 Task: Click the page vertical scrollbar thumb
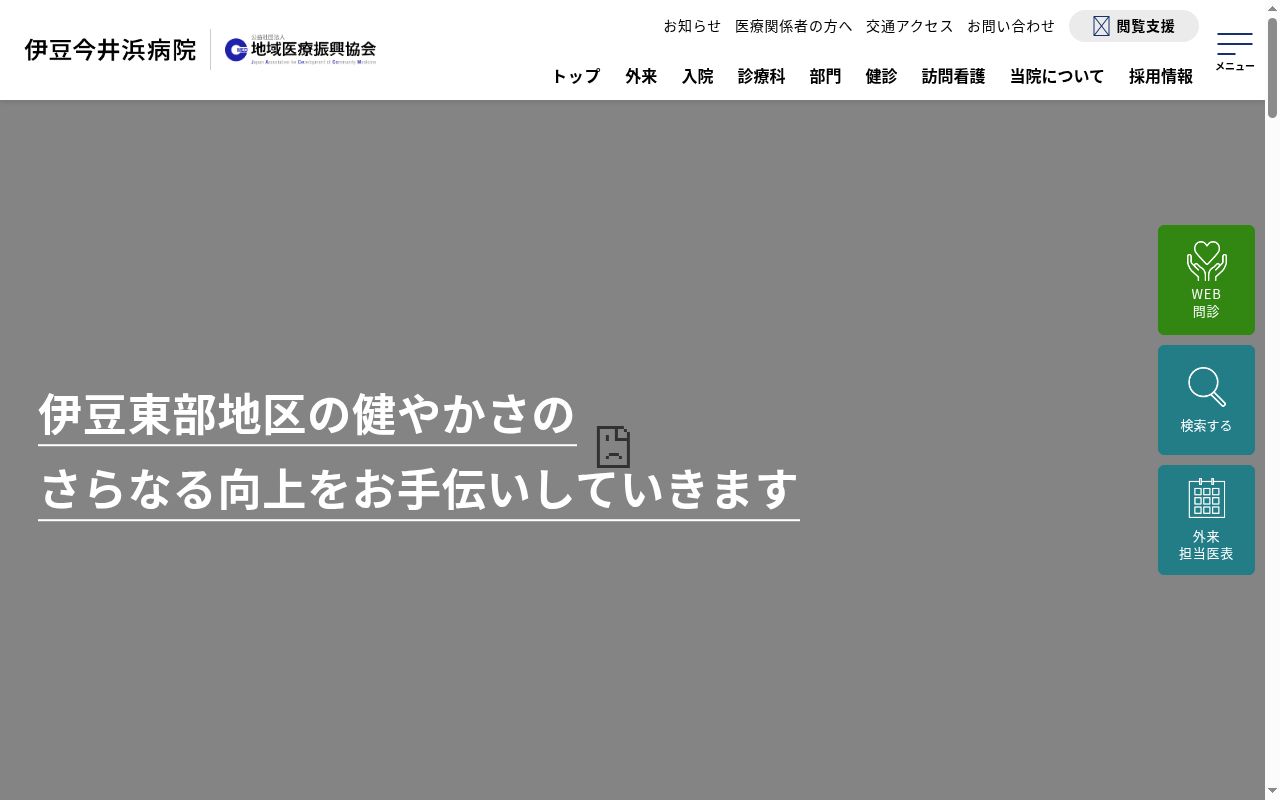pos(1272,67)
